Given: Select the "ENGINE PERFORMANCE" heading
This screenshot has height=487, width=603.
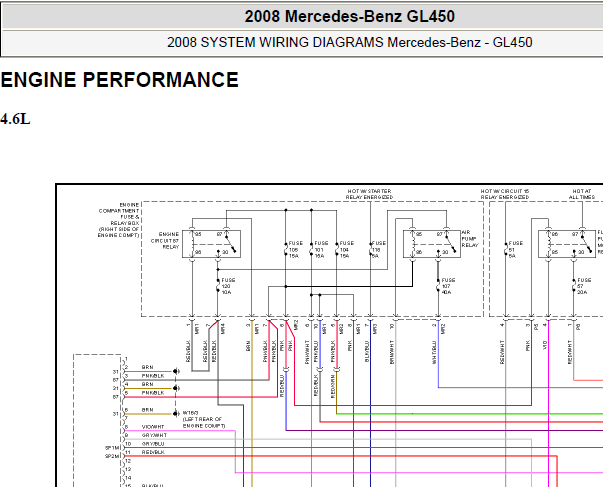Looking at the screenshot, I should tap(120, 80).
